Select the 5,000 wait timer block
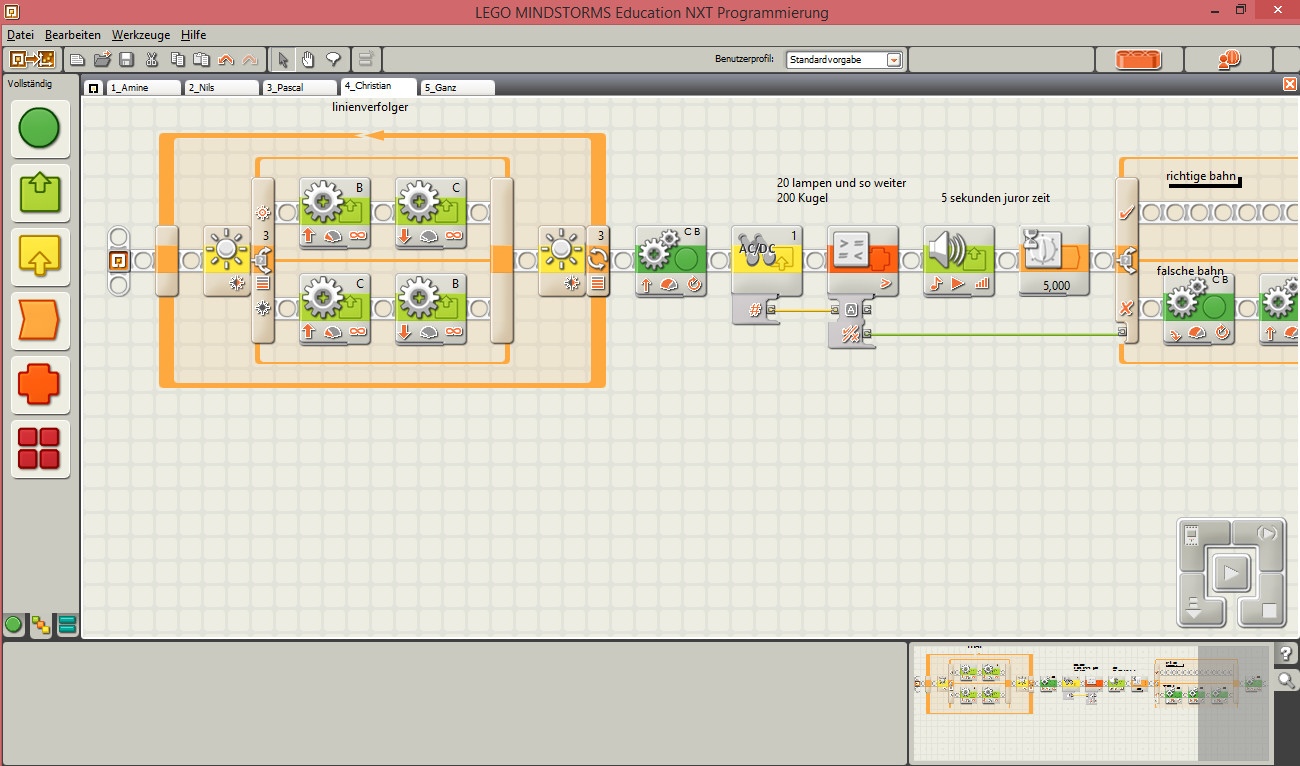 click(1055, 261)
